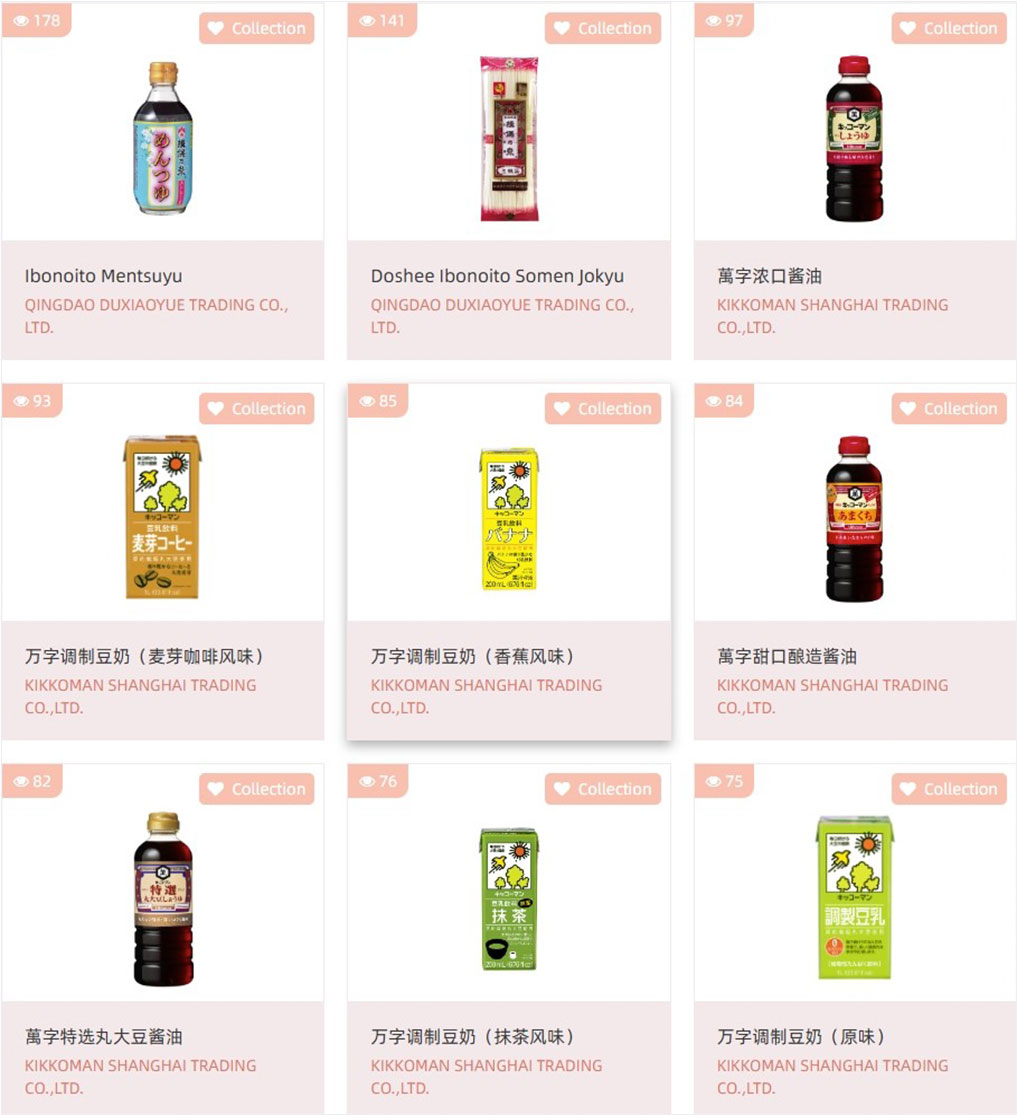Click Collection button for 萬字甜口酿造酱油
Screen dimensions: 1017x1115
coord(949,409)
